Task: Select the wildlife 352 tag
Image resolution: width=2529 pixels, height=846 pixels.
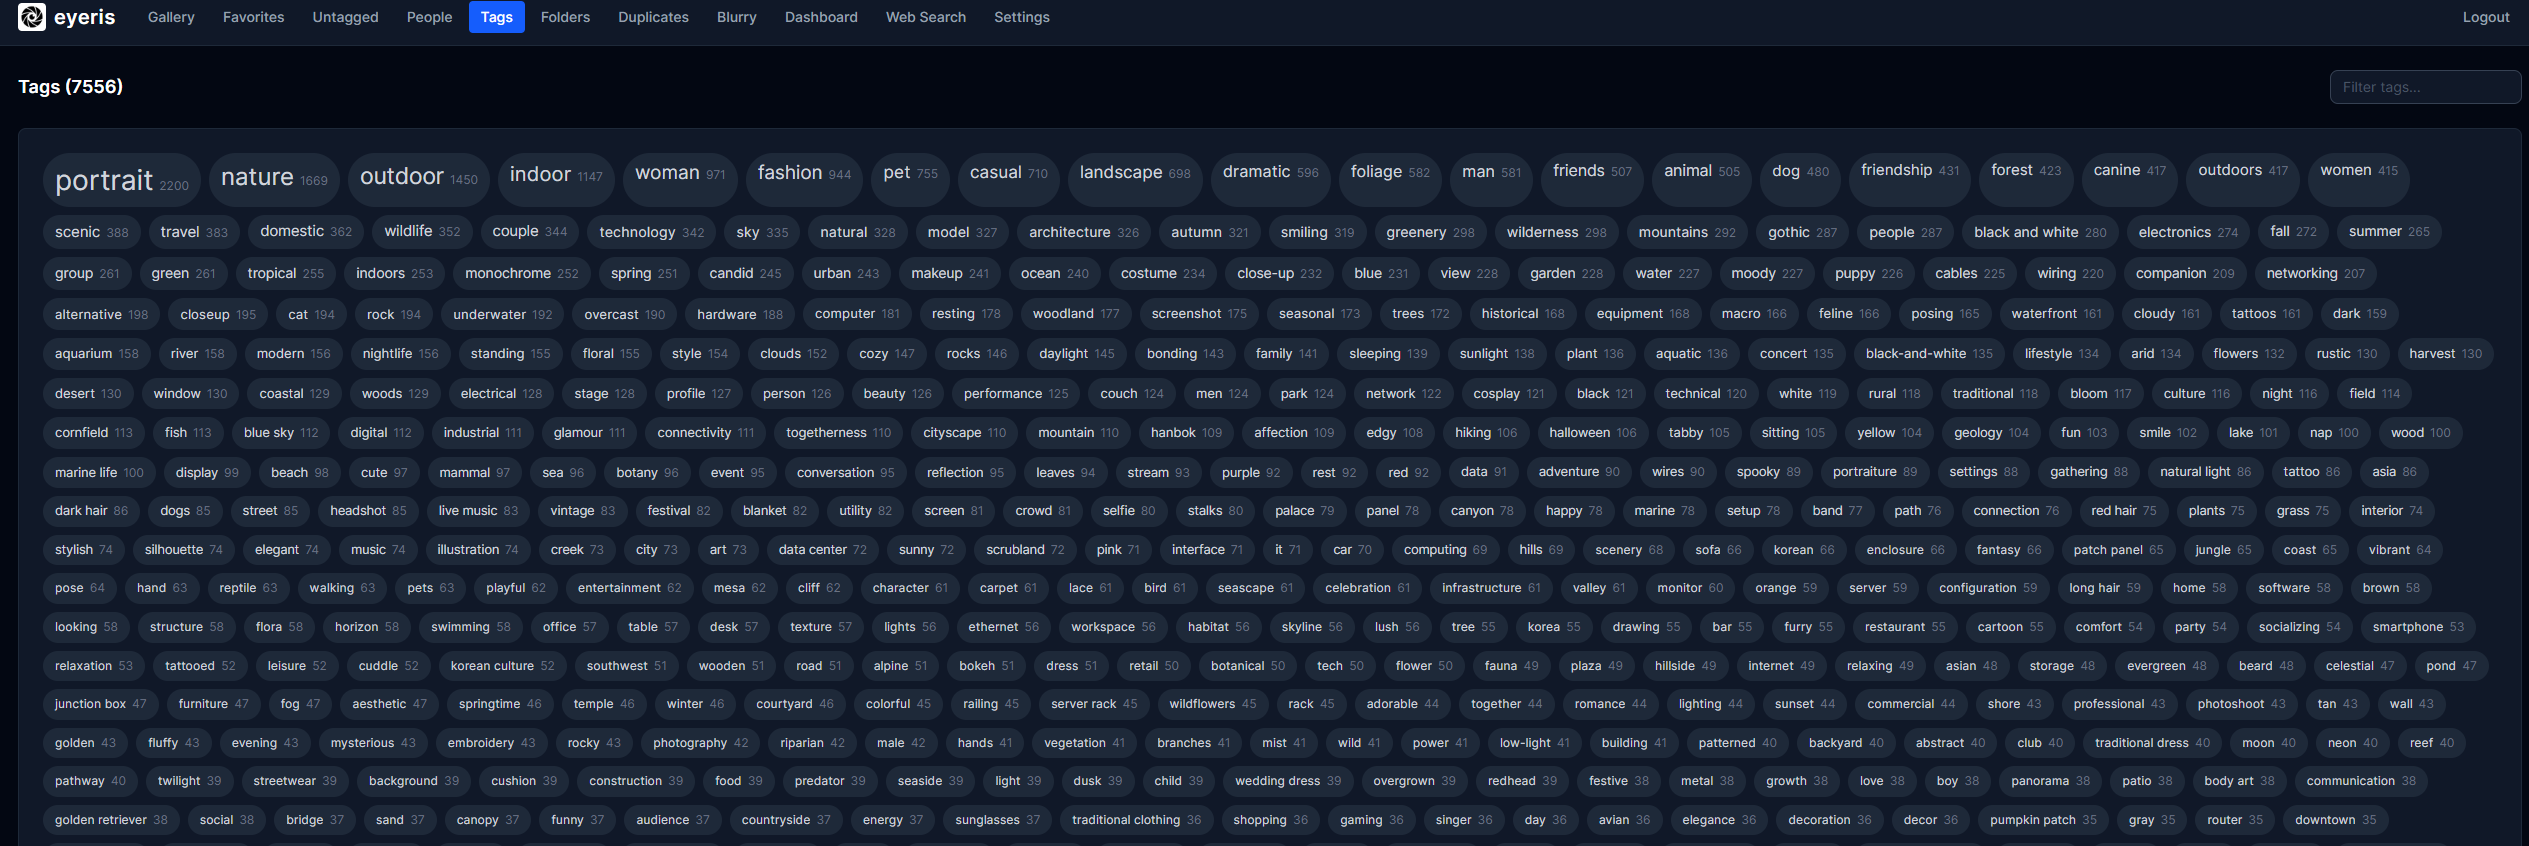Action: (422, 231)
